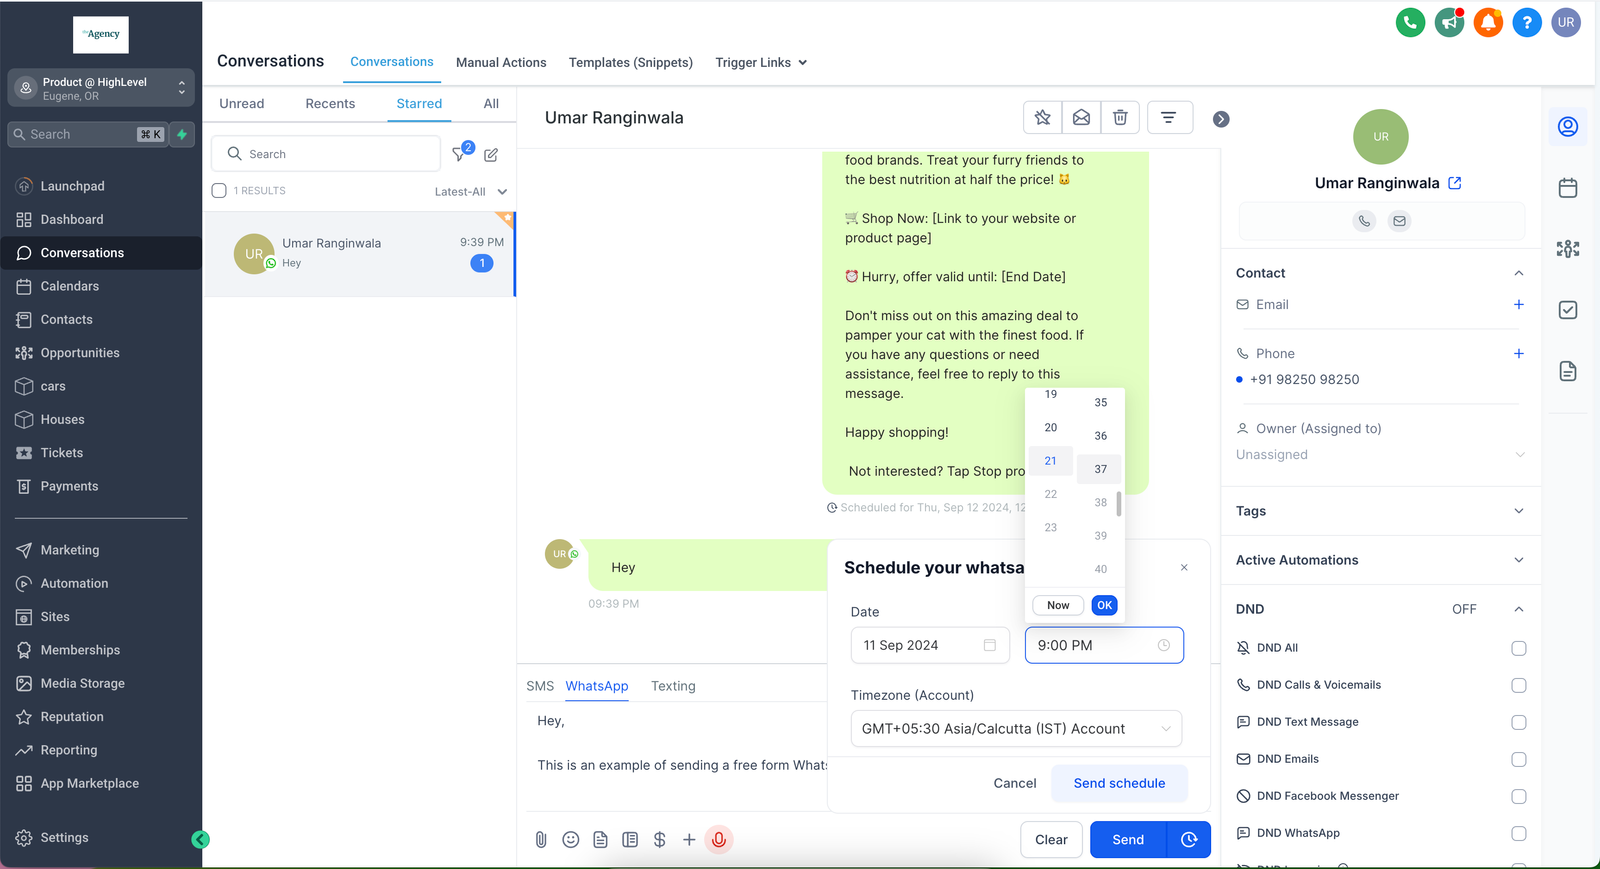This screenshot has height=869, width=1600.
Task: Open the Latest-All sort dropdown
Action: [470, 192]
